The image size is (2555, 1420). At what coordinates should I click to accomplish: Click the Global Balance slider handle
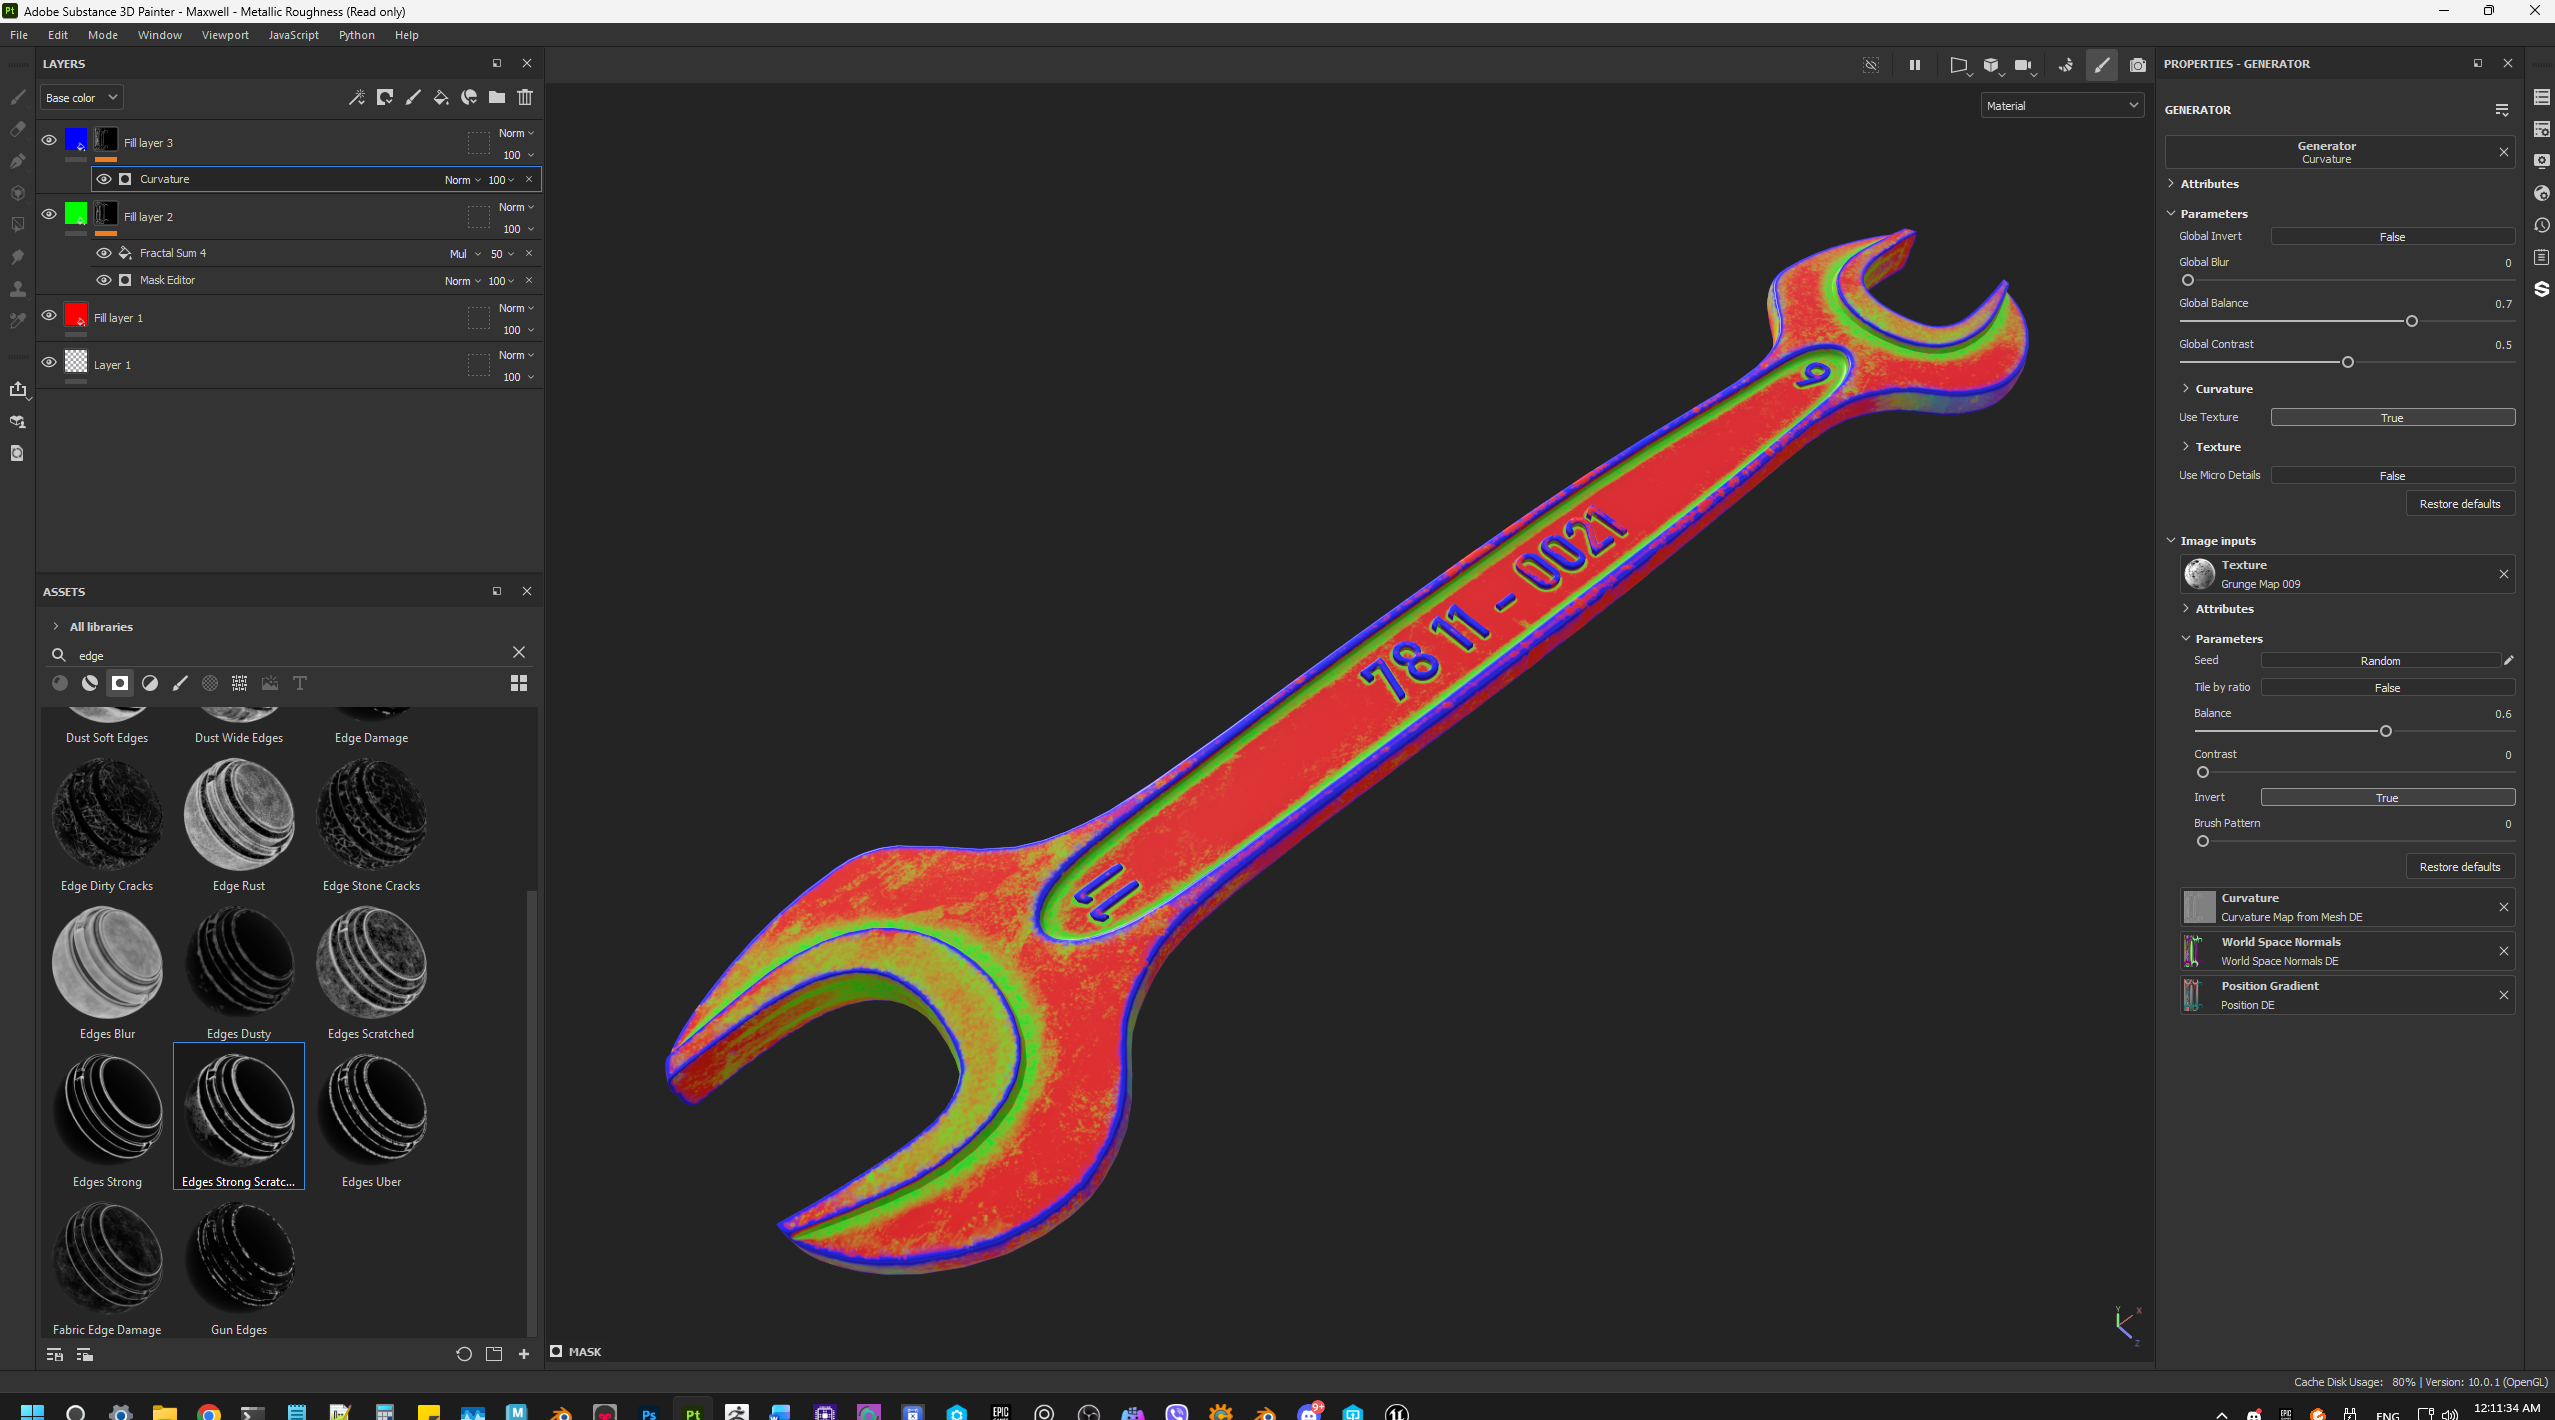click(2411, 321)
